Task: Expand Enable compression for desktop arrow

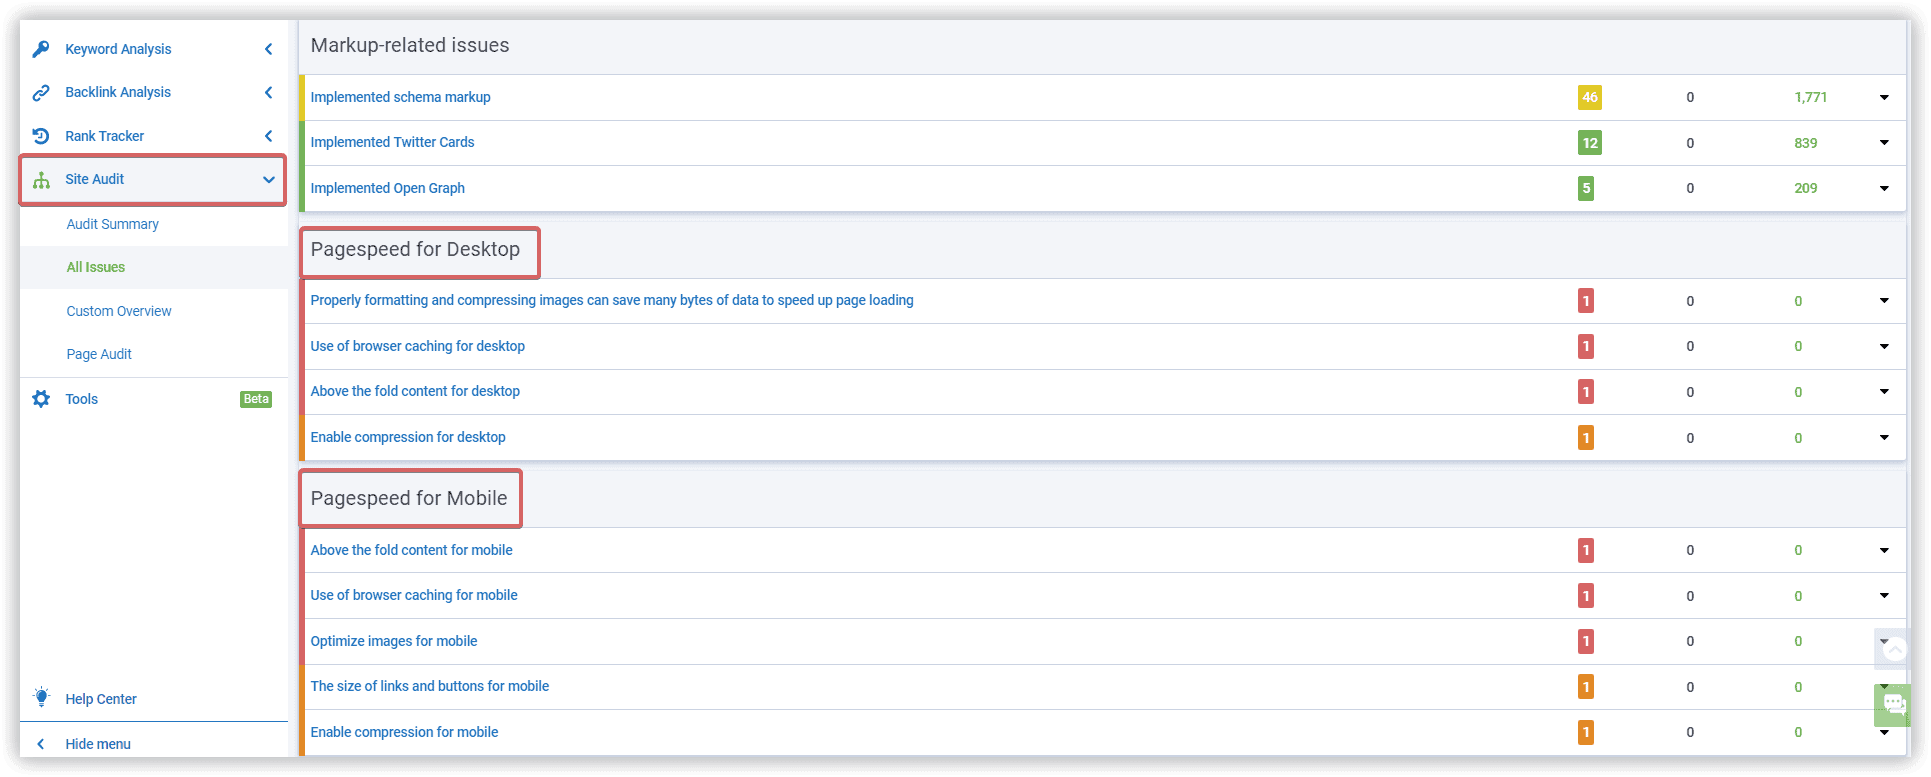Action: click(x=1884, y=438)
